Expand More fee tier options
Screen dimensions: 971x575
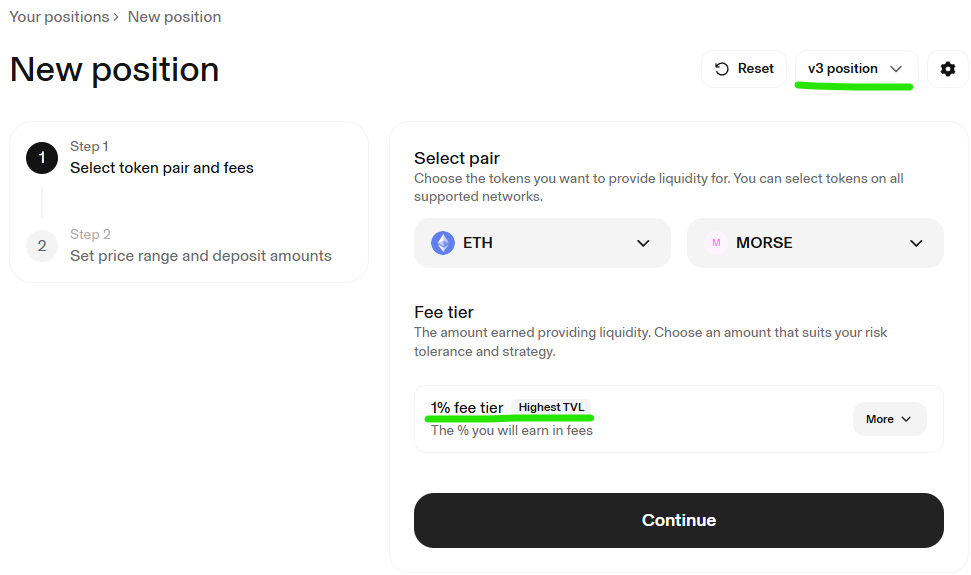(x=889, y=419)
